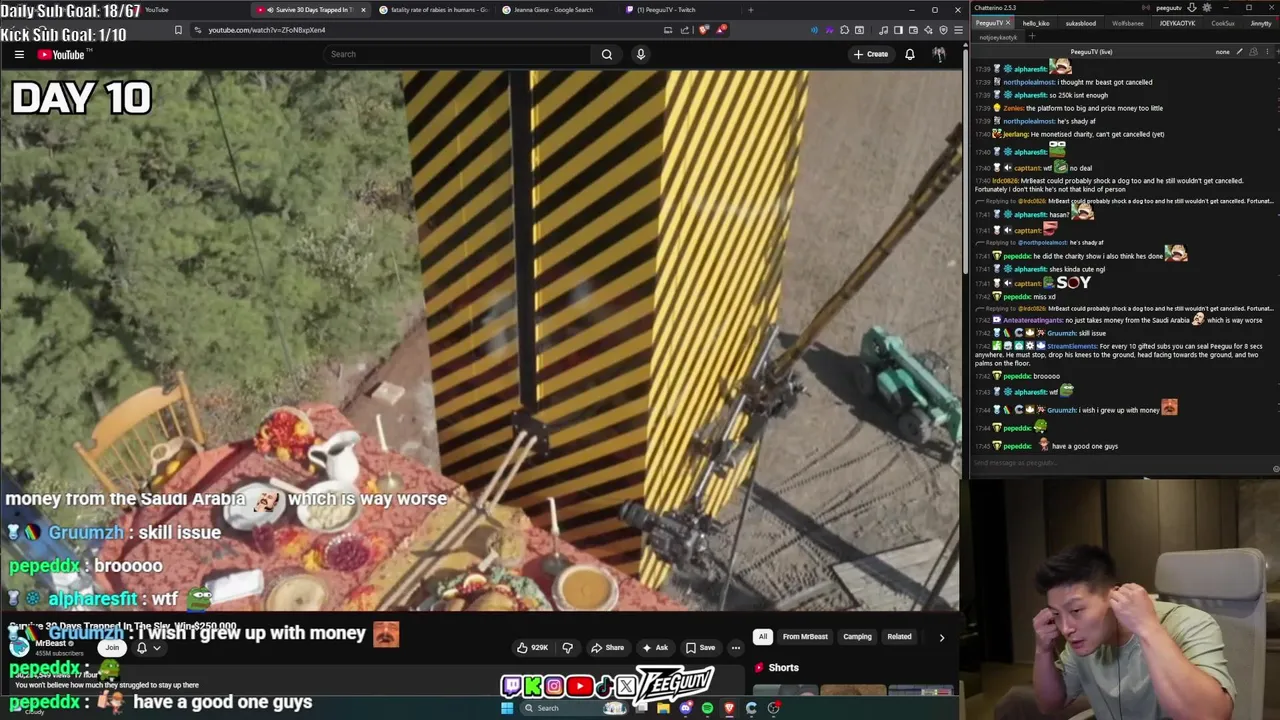
Task: Open Brave VPN shield icon
Action: [943, 30]
